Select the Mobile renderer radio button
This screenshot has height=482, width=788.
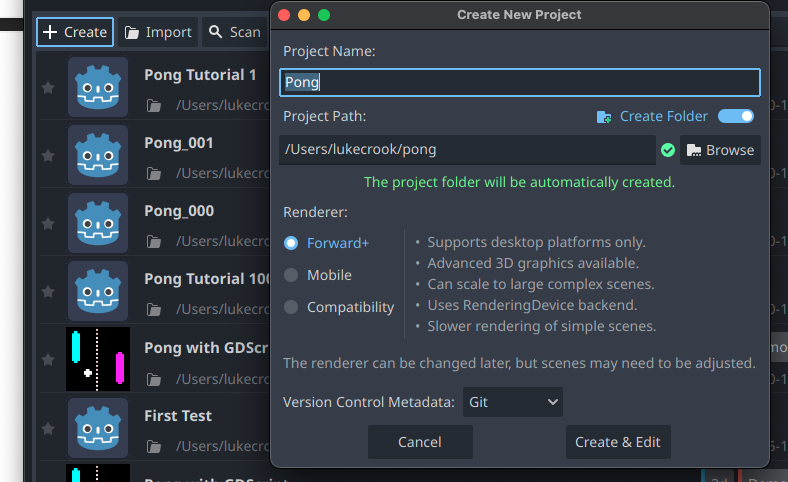coord(291,275)
